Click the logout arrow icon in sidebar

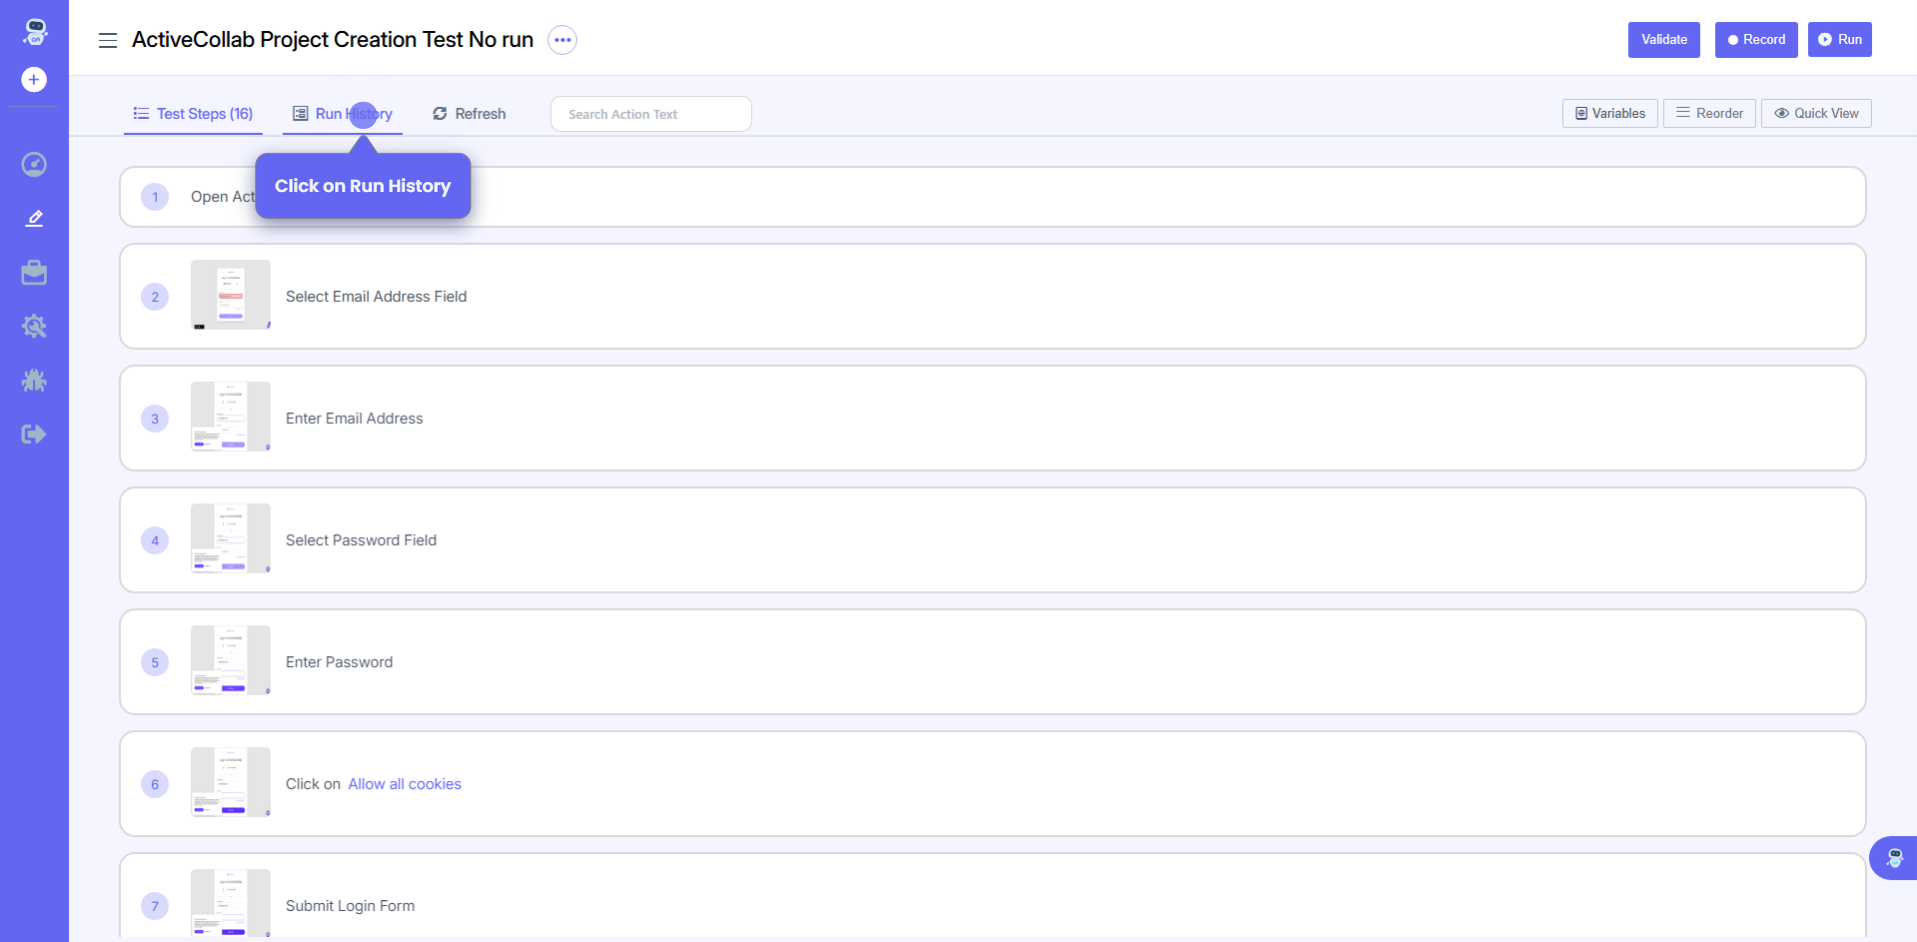34,434
